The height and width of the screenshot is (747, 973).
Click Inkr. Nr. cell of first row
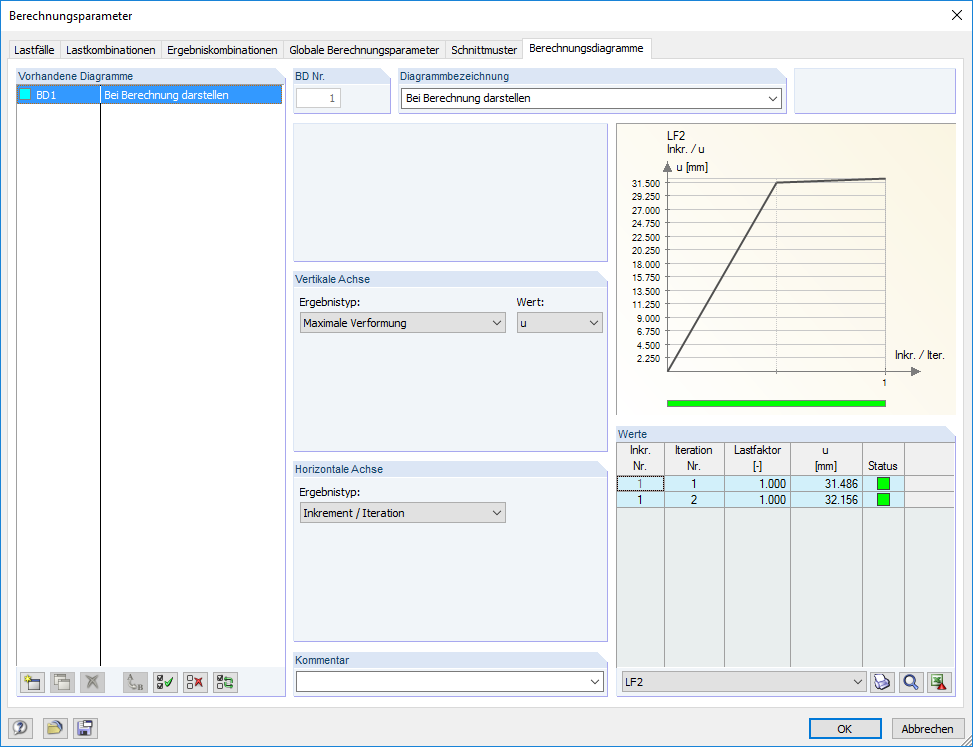[640, 484]
